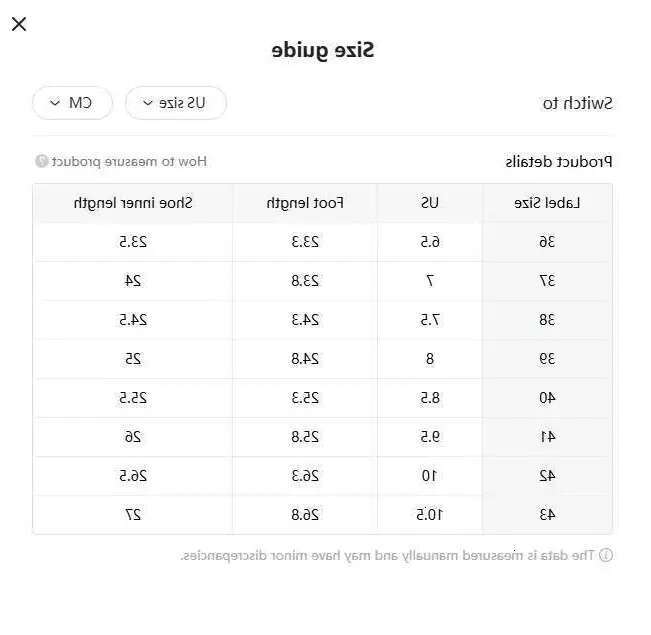Click the US column header
This screenshot has height=635, width=651.
click(x=430, y=203)
